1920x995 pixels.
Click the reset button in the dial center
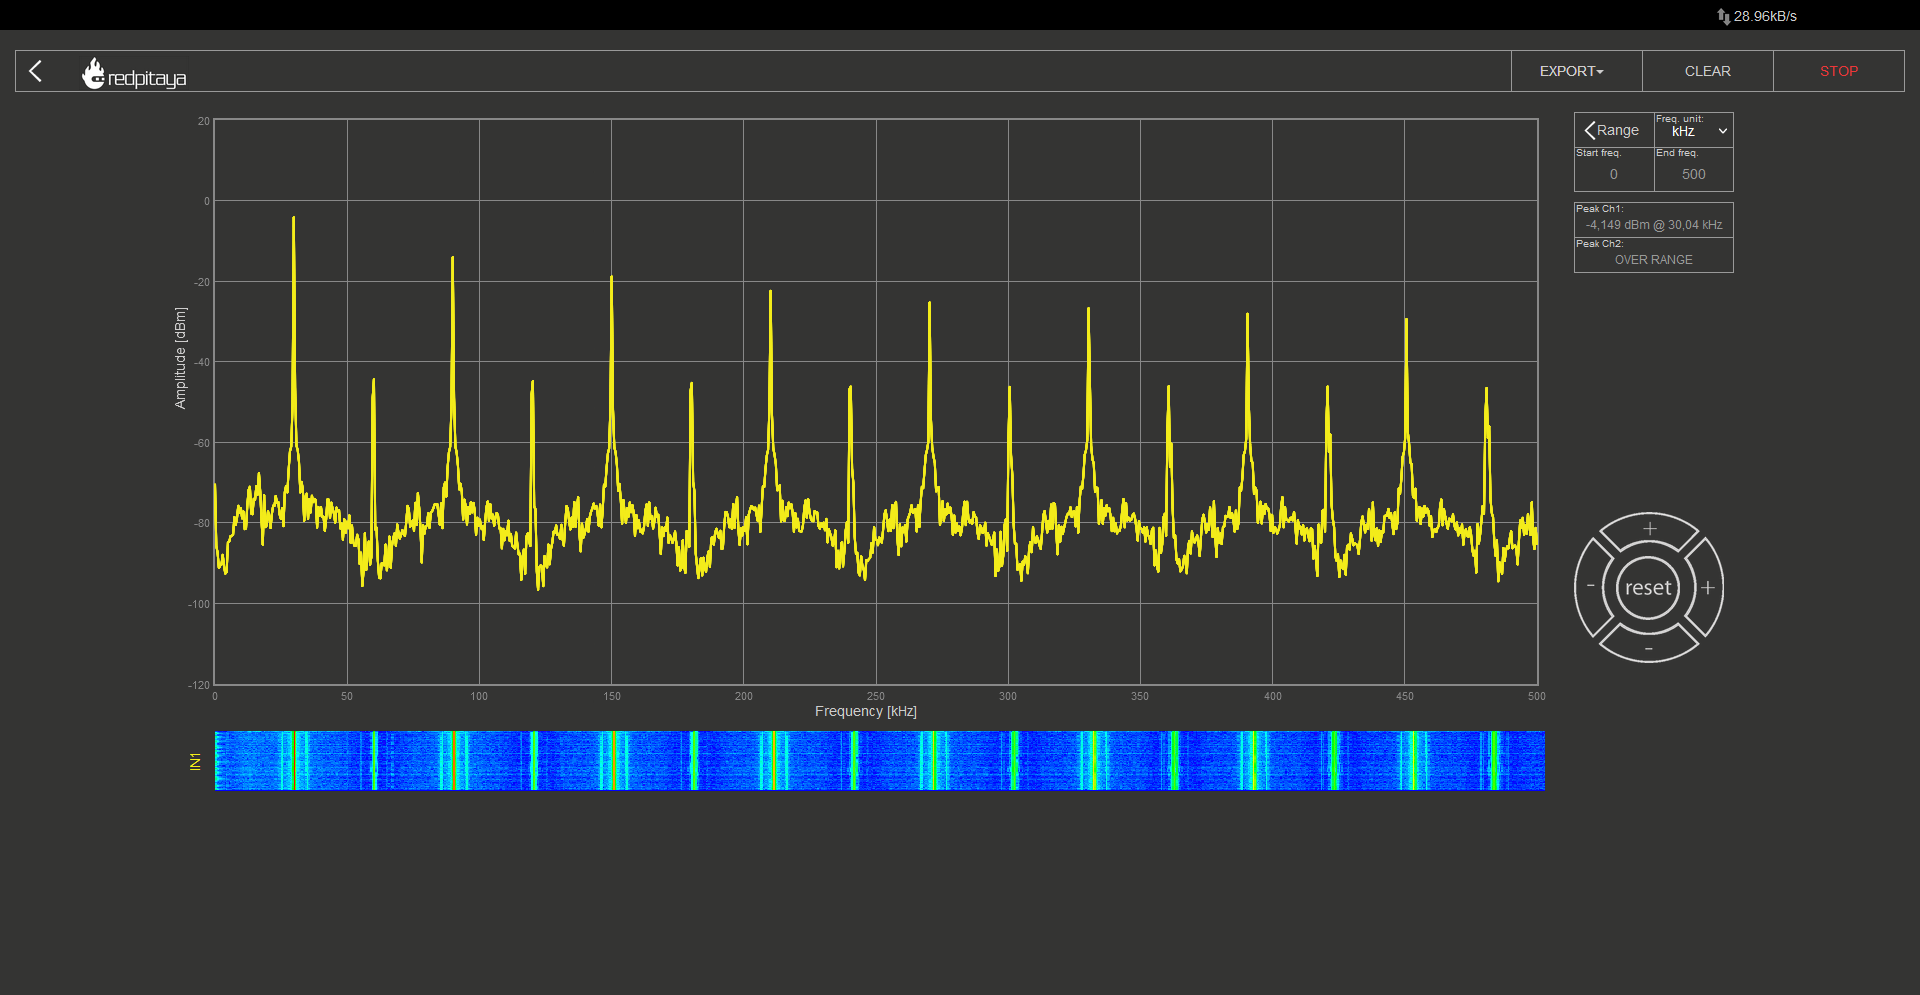(1648, 588)
